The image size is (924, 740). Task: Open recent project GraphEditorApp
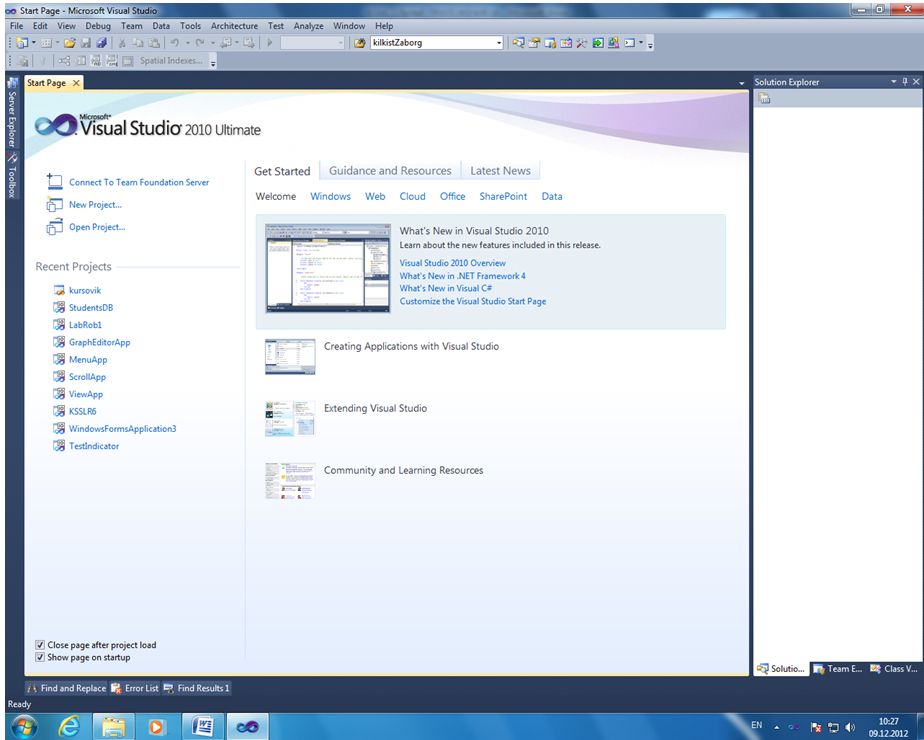coord(100,342)
